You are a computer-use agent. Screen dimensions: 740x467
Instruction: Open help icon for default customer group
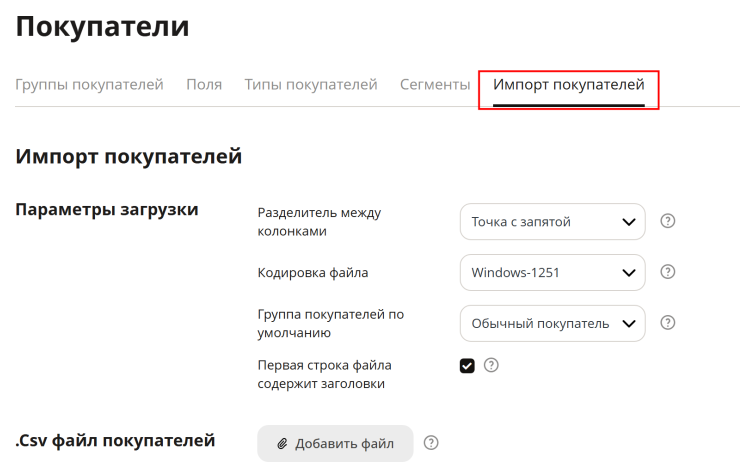667,323
